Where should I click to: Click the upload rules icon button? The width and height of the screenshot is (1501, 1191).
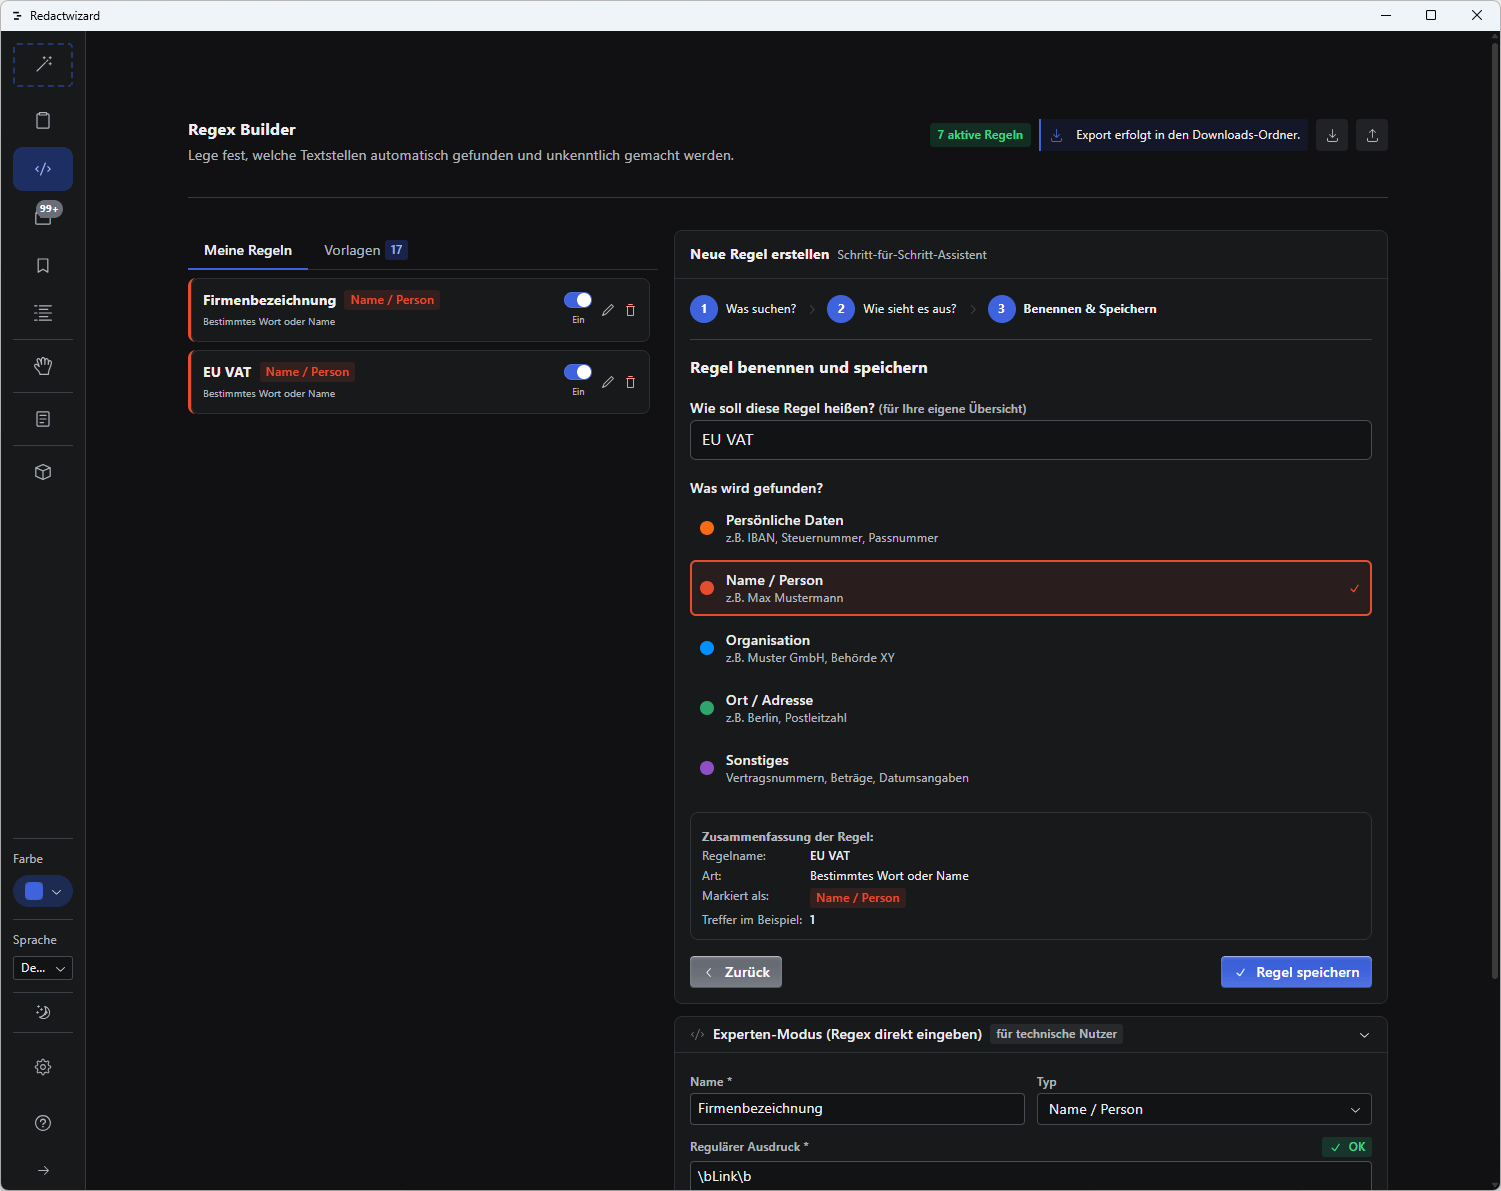click(x=1372, y=135)
